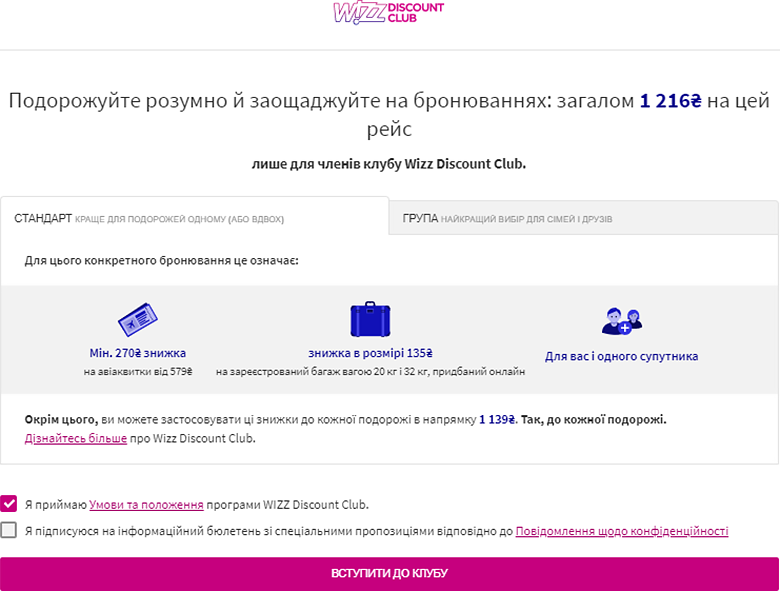Click the blue suitcase baggage icon

369,319
